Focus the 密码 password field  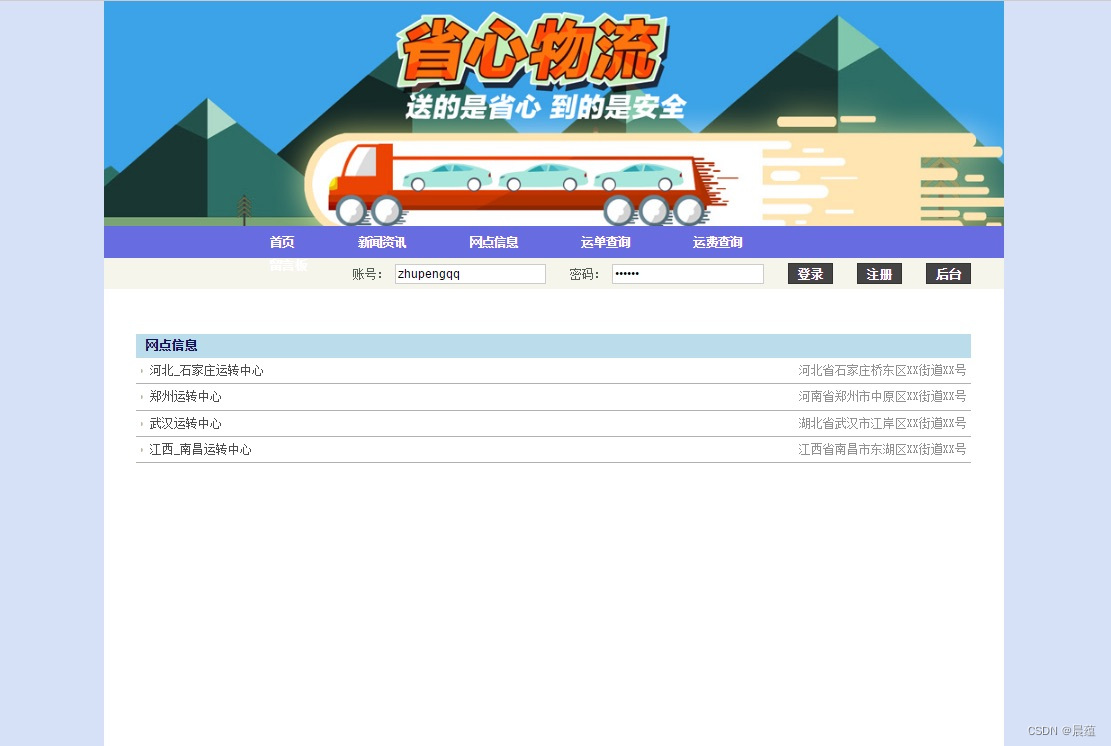click(688, 273)
